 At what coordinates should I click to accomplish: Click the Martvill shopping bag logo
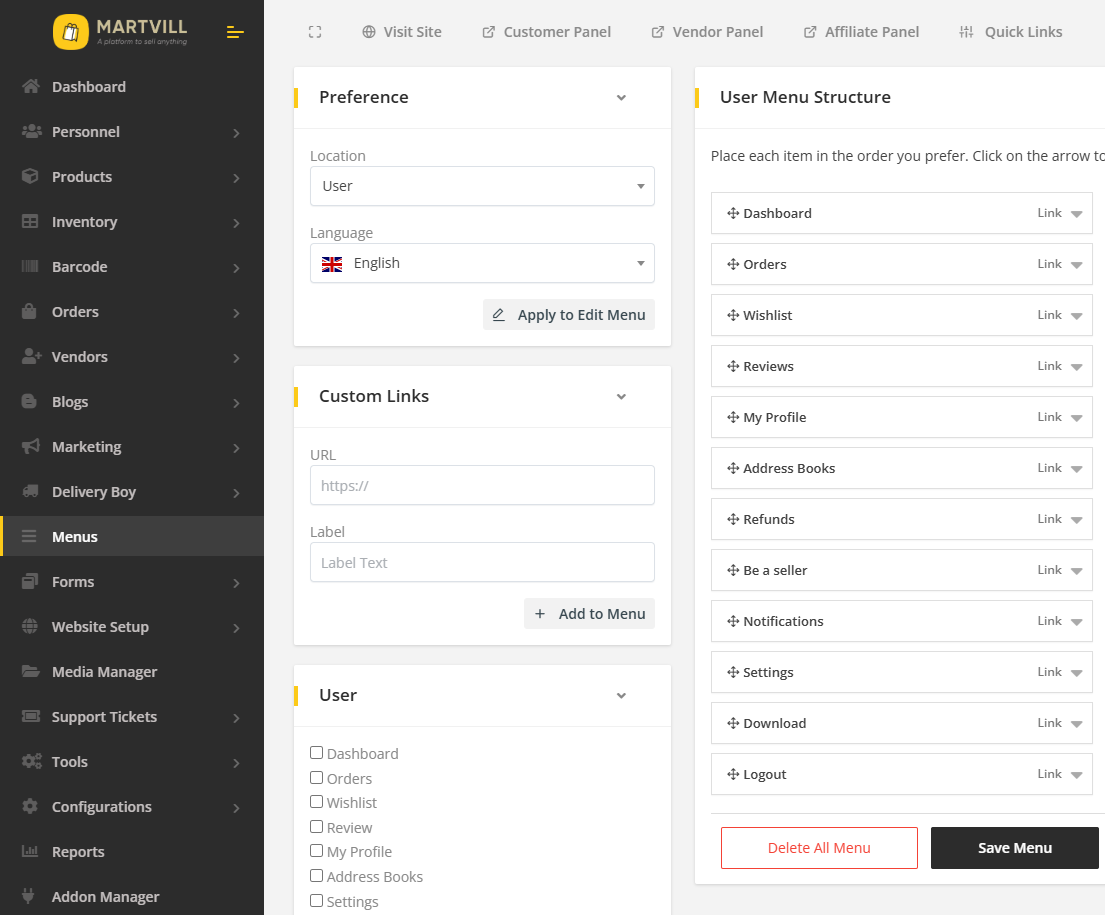coord(70,32)
